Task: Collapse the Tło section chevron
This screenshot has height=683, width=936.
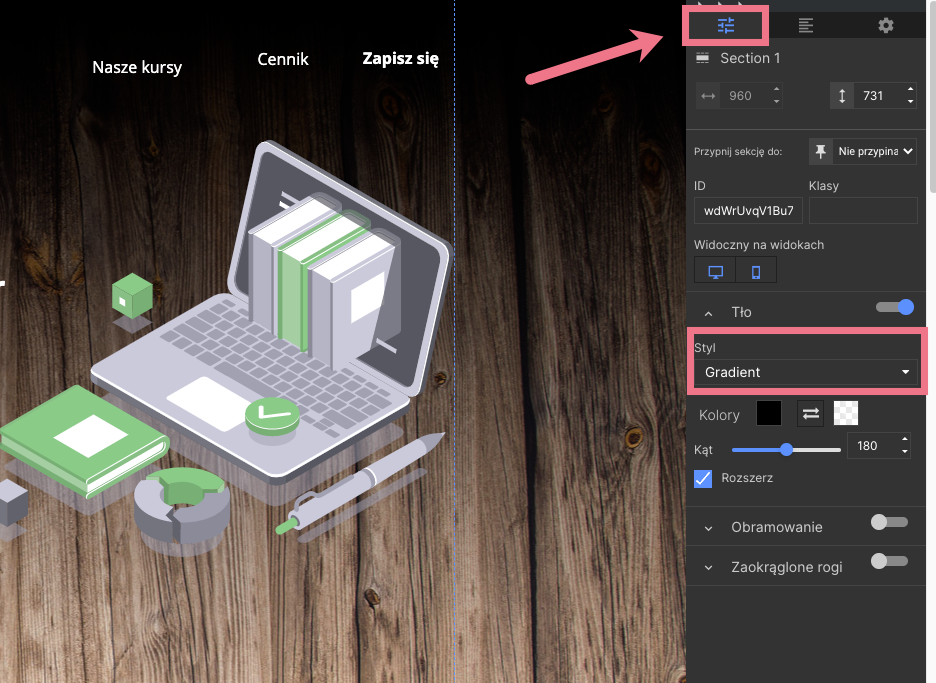Action: tap(709, 313)
